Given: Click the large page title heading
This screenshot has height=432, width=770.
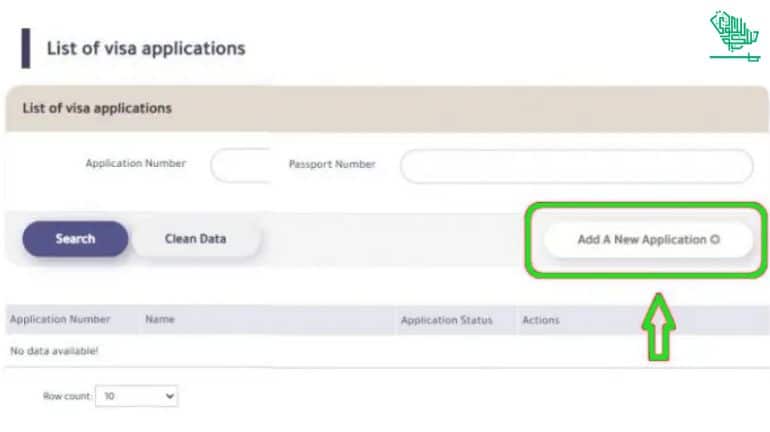Looking at the screenshot, I should (146, 48).
